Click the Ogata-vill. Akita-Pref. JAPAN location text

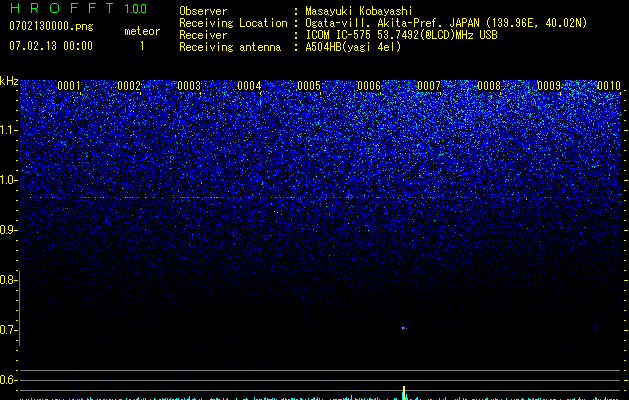click(446, 23)
